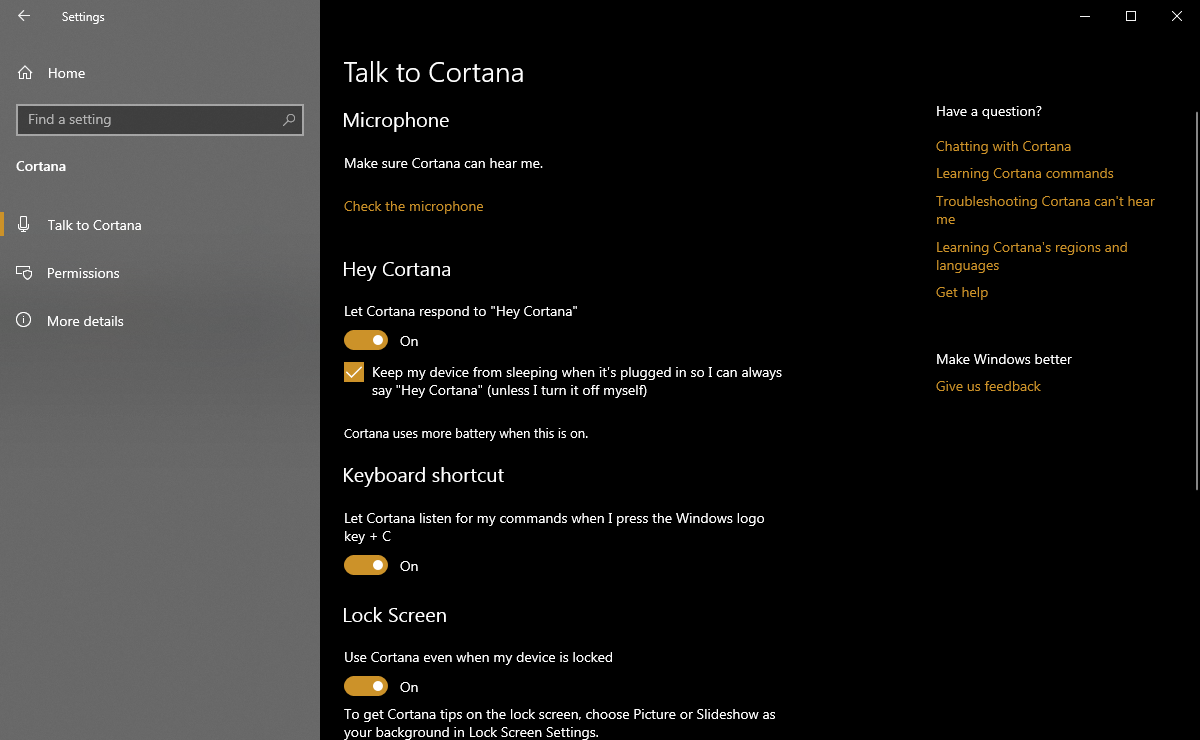Screen dimensions: 1200x740
Task: Open Chatting with Cortana help link
Action: pyautogui.click(x=1003, y=146)
